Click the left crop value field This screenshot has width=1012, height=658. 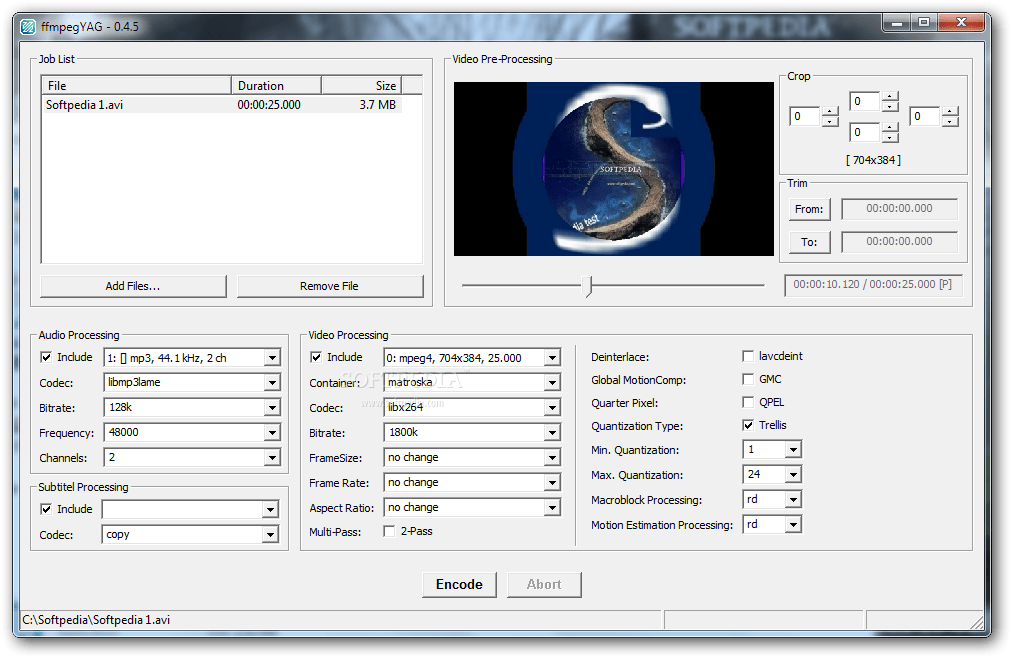point(805,117)
